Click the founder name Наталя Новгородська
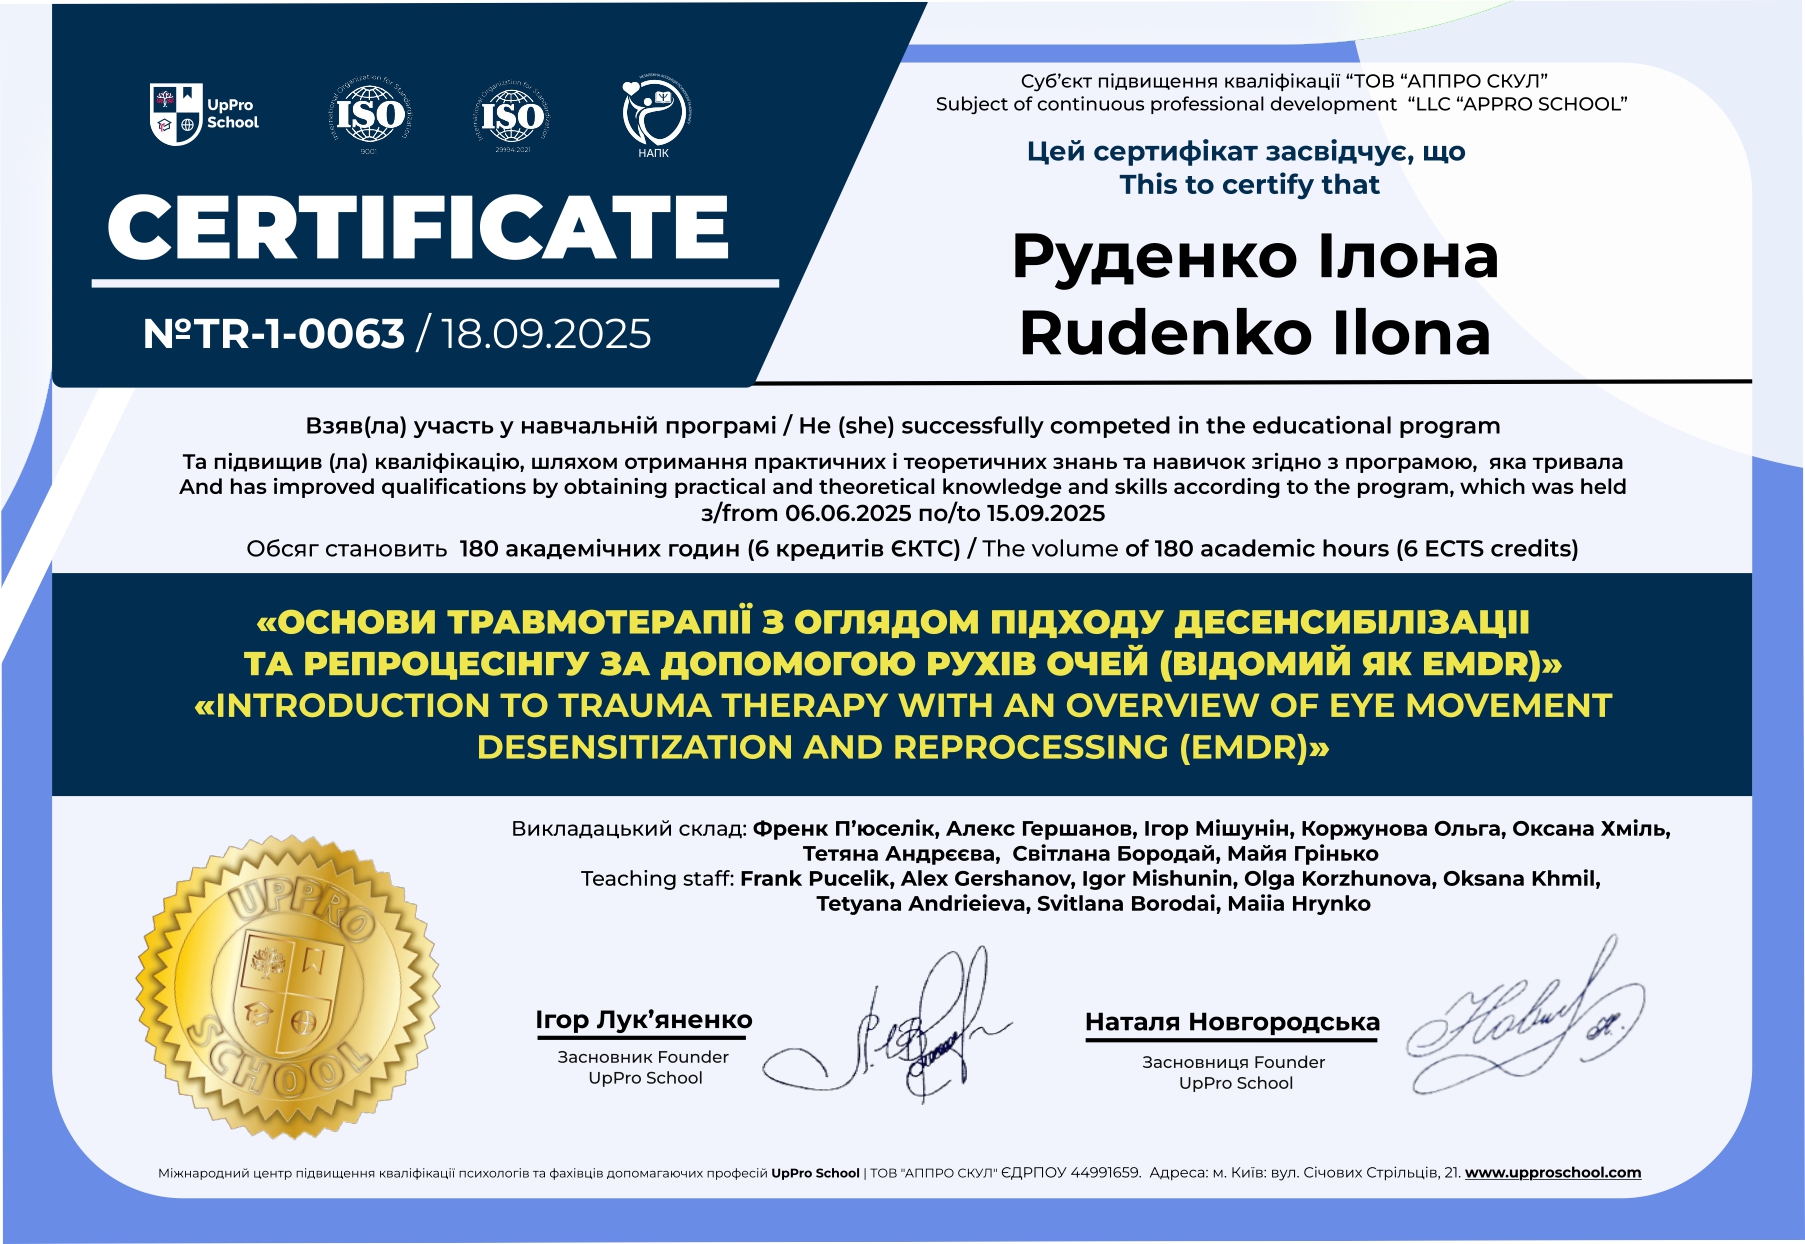Image resolution: width=1805 pixels, height=1244 pixels. pyautogui.click(x=1232, y=1022)
